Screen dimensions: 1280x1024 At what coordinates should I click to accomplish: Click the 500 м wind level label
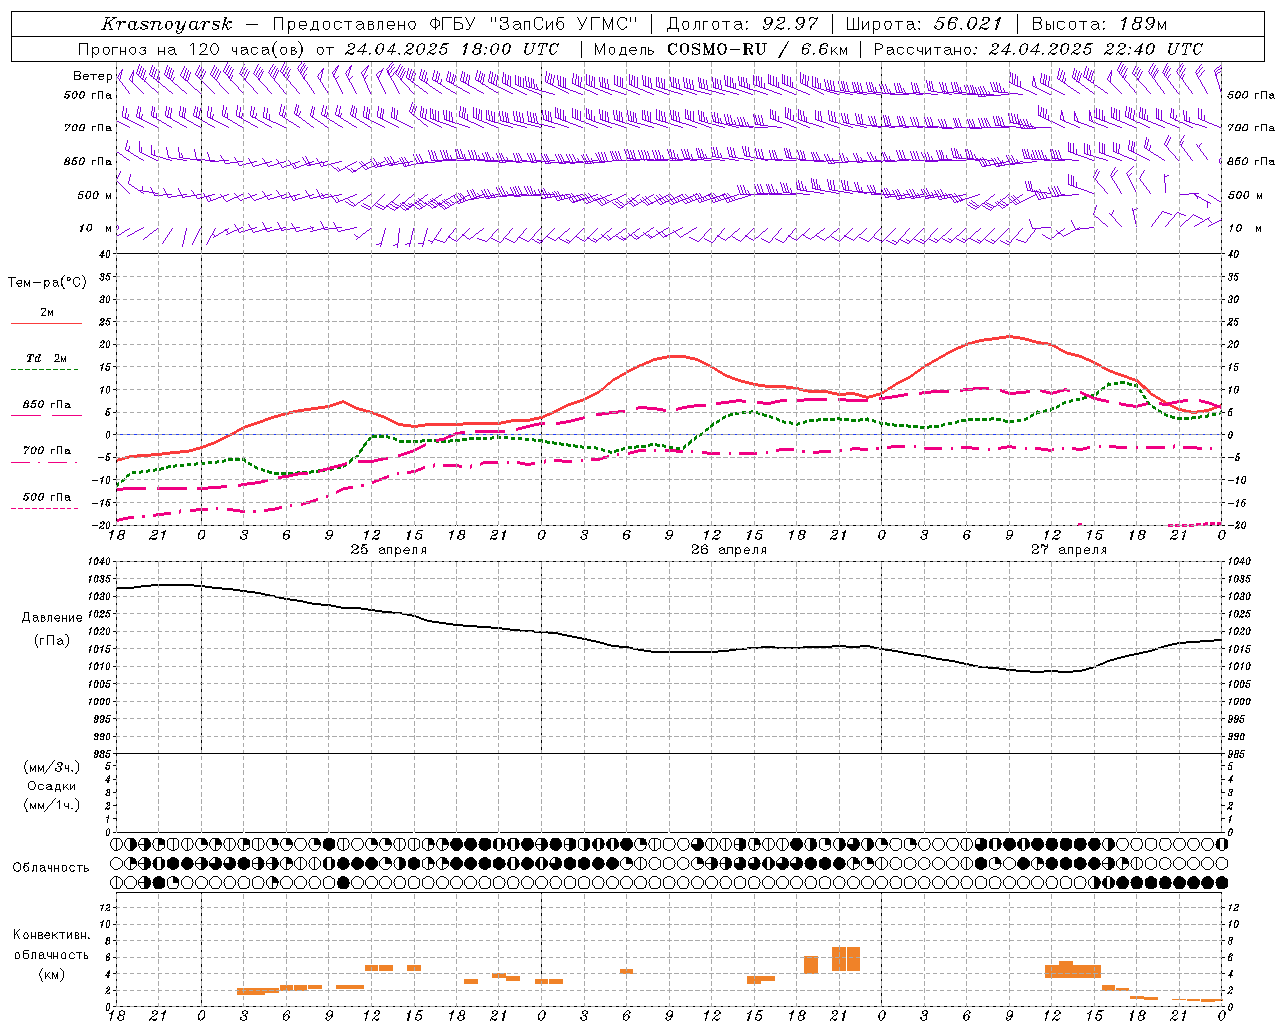click(95, 196)
